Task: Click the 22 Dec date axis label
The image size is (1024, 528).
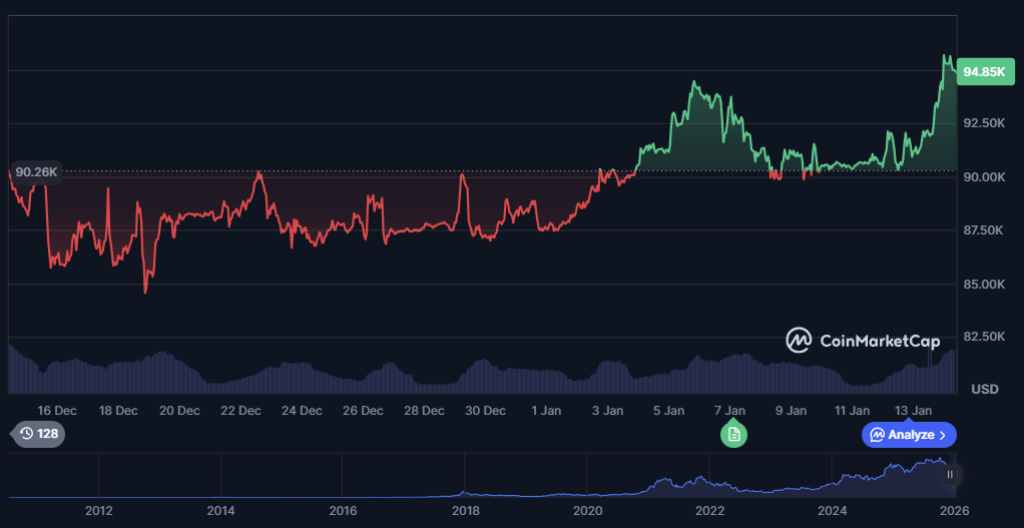Action: point(241,410)
